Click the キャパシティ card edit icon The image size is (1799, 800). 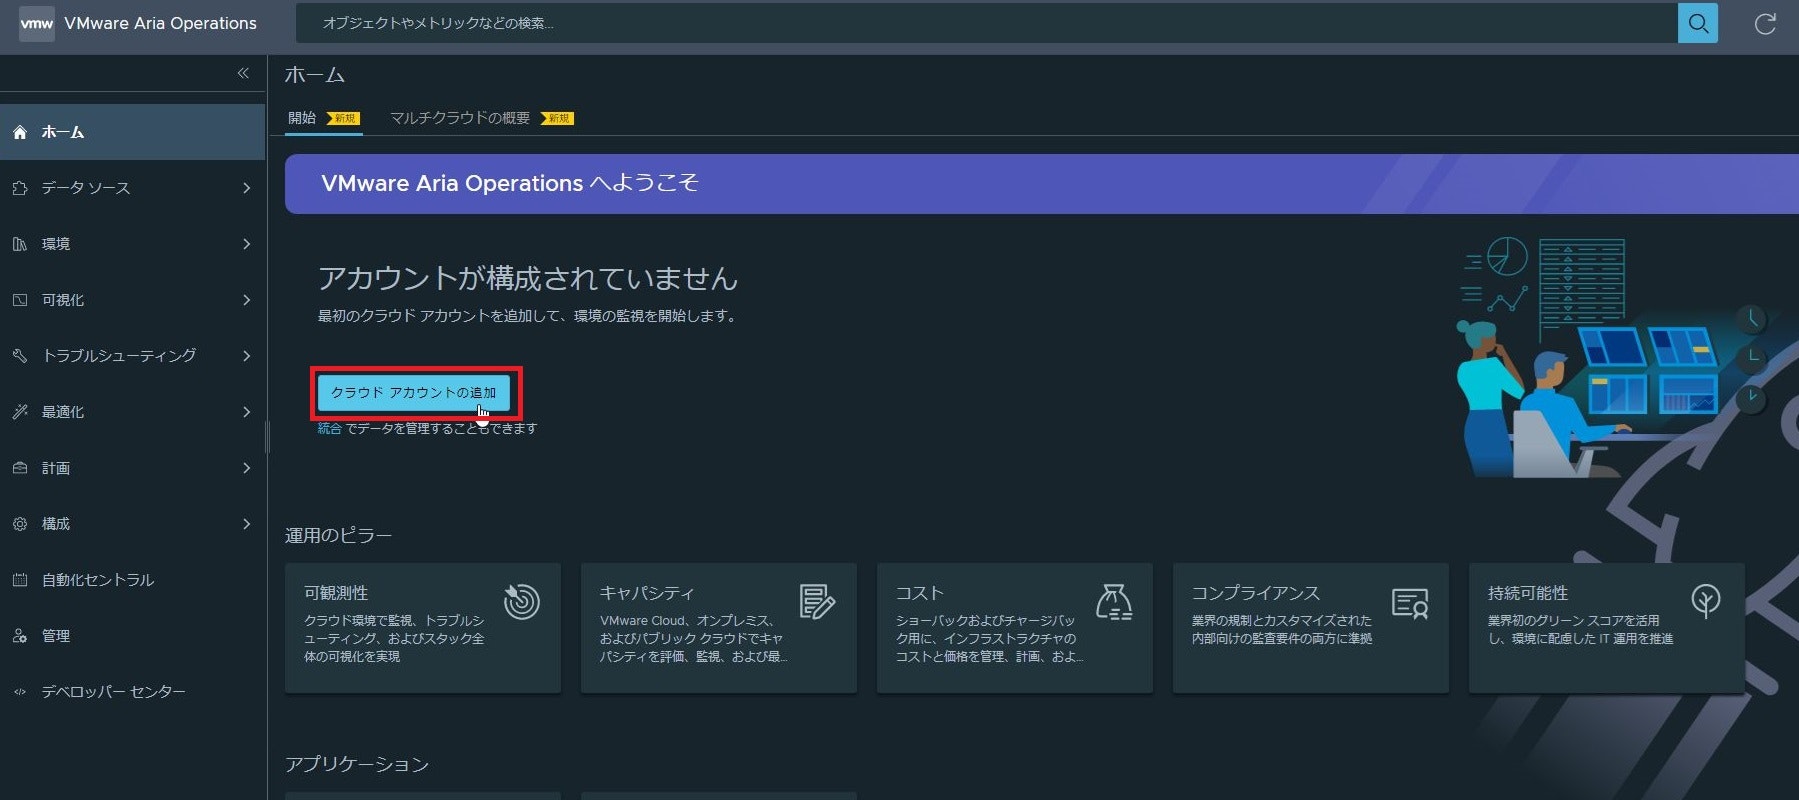click(x=817, y=601)
